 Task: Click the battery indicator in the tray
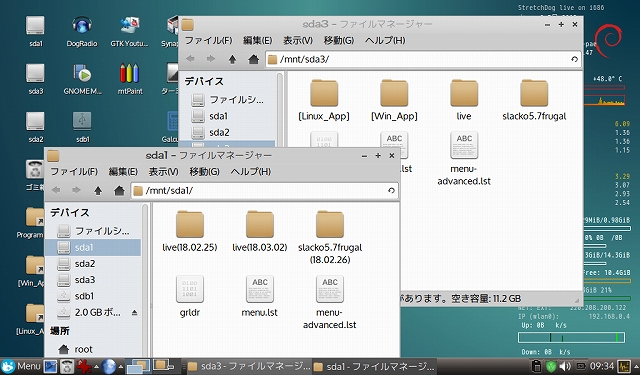(580, 366)
